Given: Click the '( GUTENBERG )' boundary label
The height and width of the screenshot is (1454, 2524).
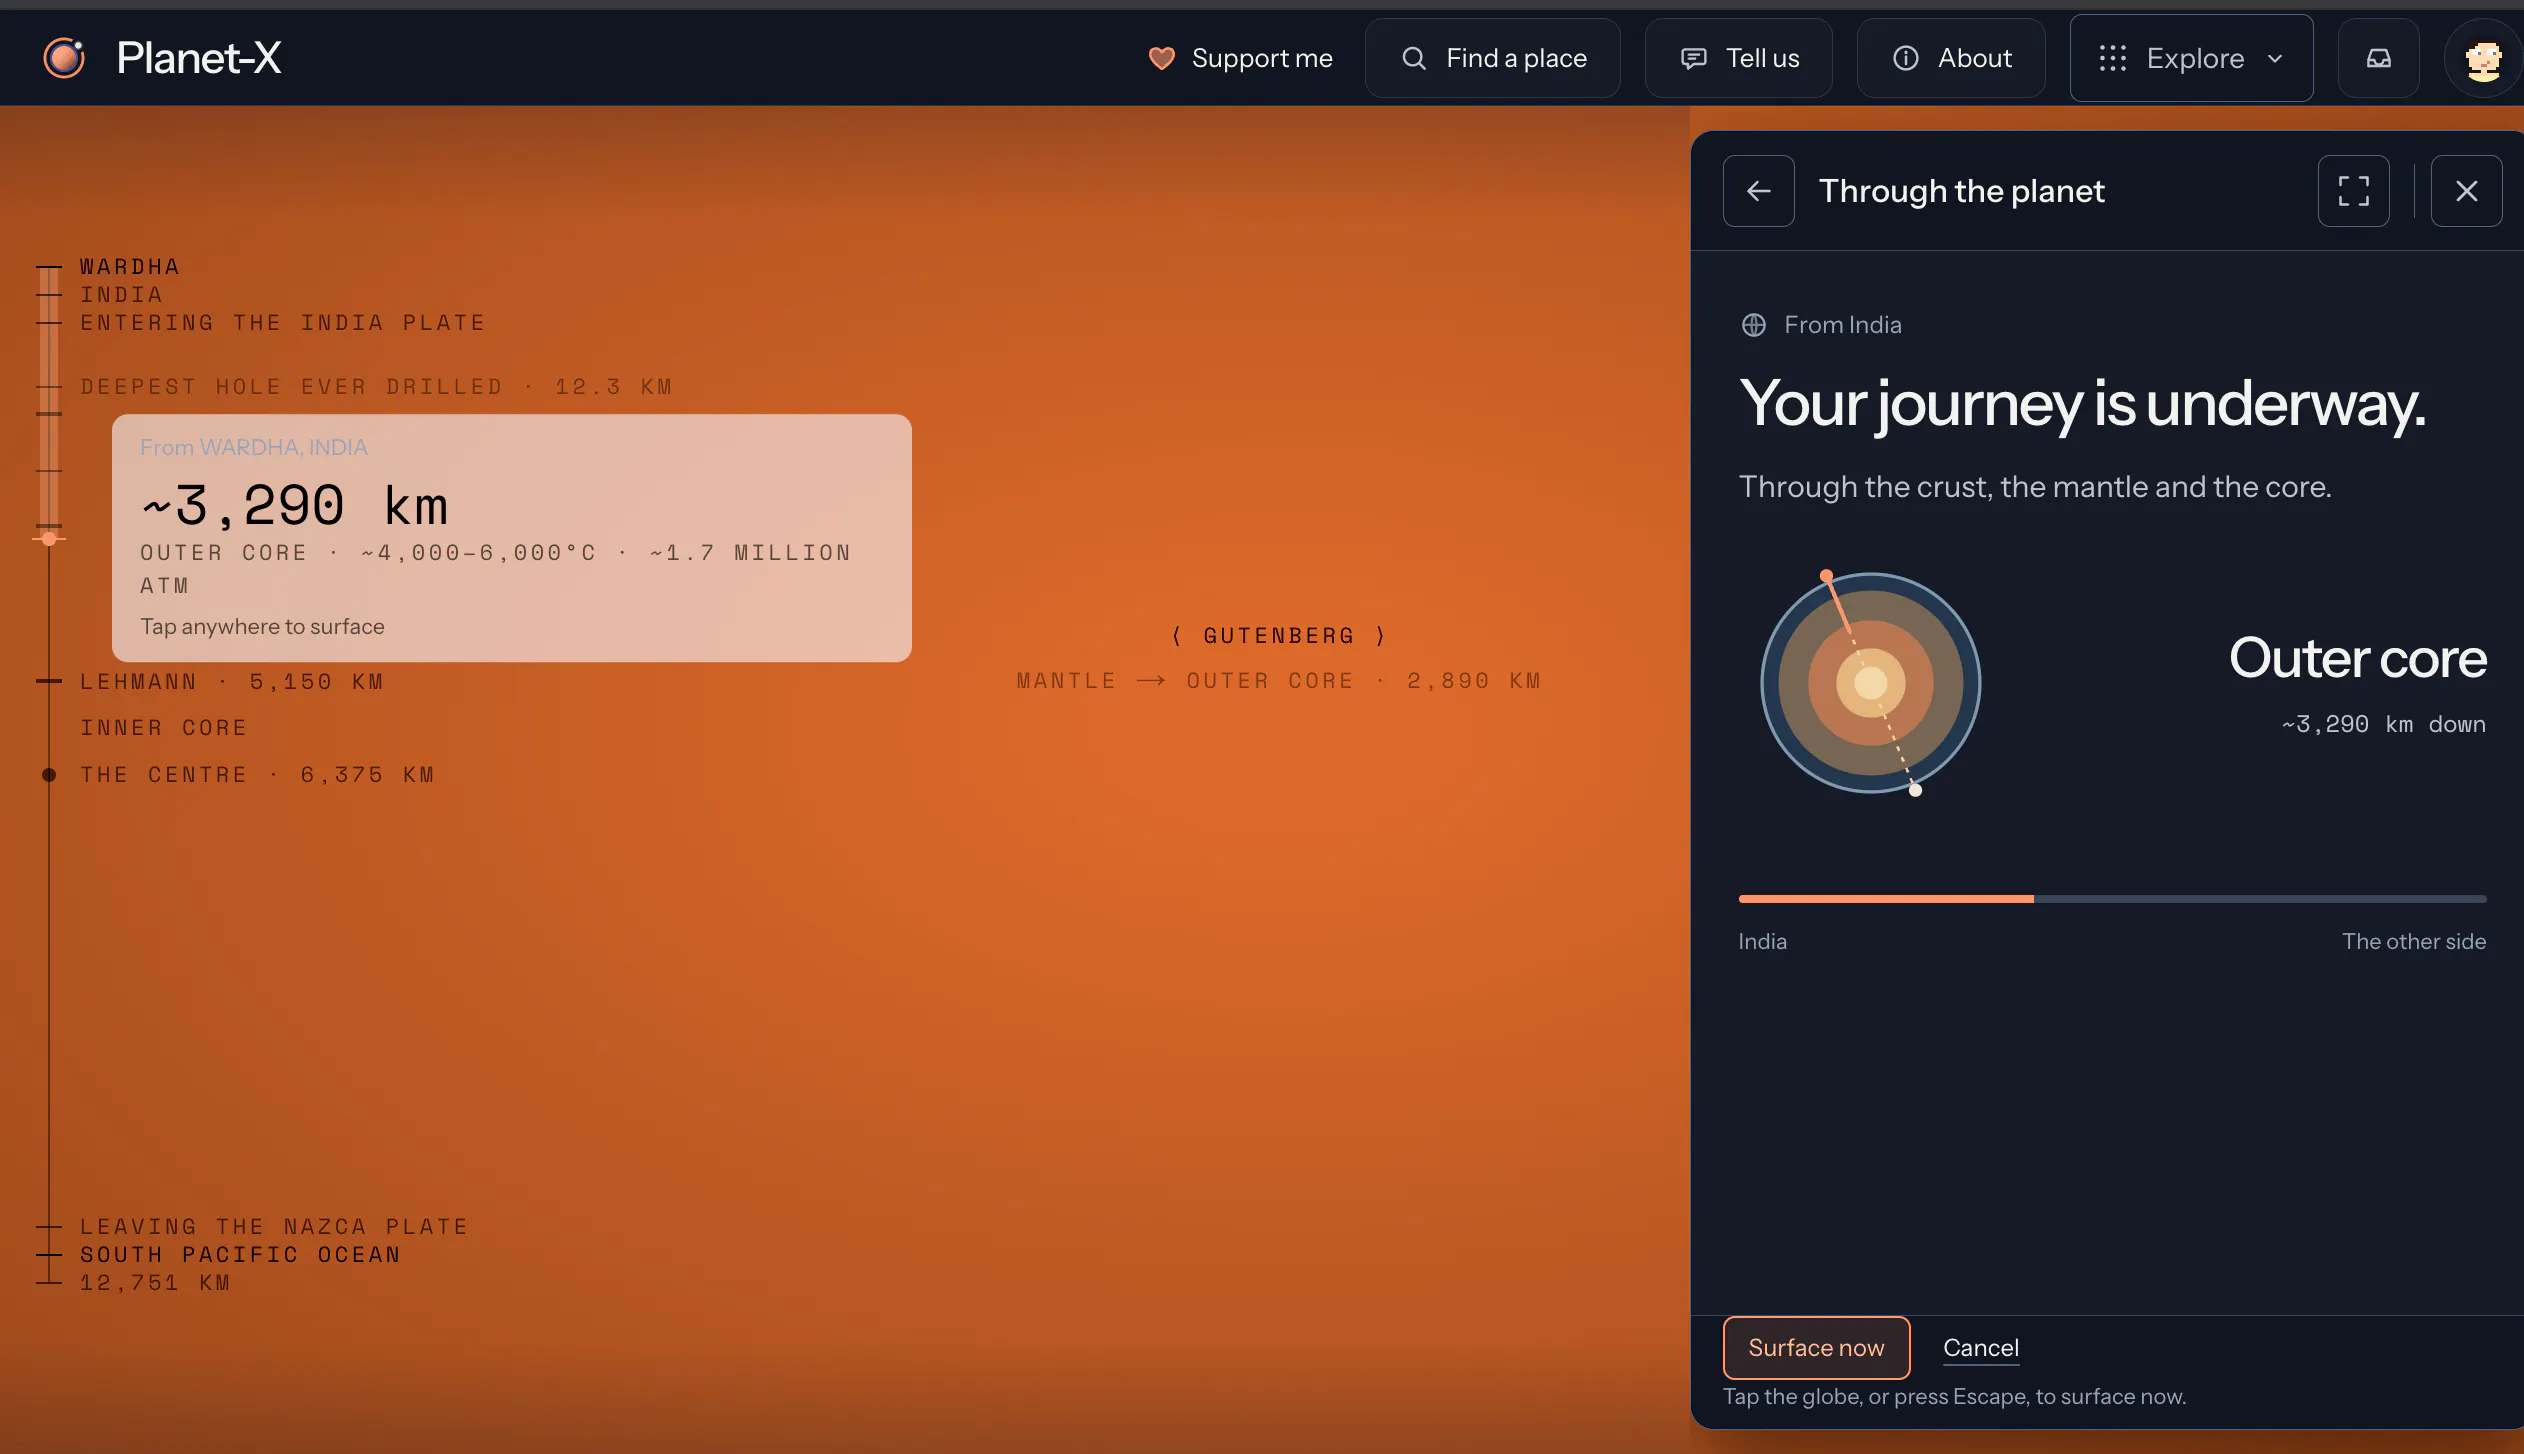Looking at the screenshot, I should click(1279, 636).
